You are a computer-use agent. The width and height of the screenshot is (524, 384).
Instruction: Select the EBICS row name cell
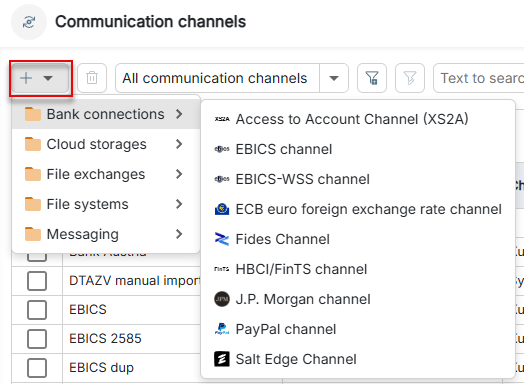pos(88,309)
